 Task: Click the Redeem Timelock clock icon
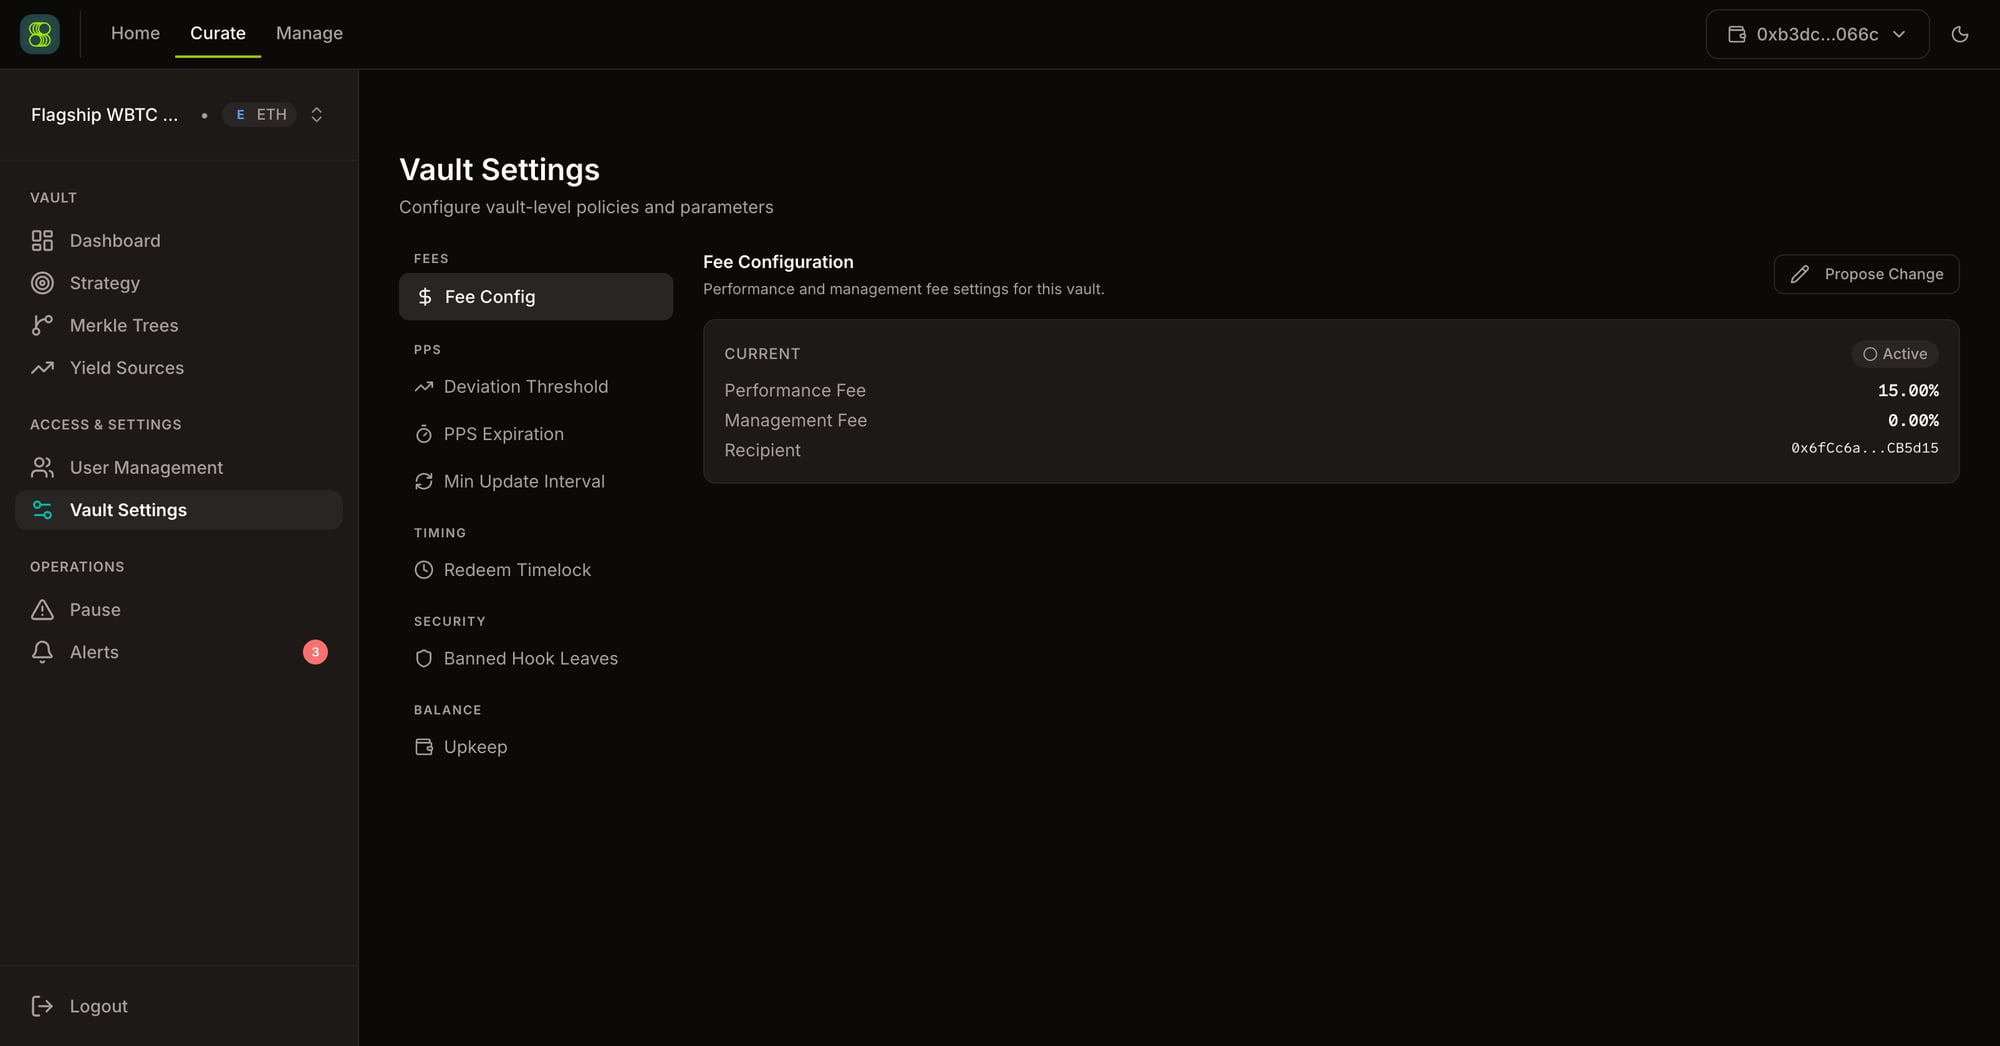(x=424, y=570)
